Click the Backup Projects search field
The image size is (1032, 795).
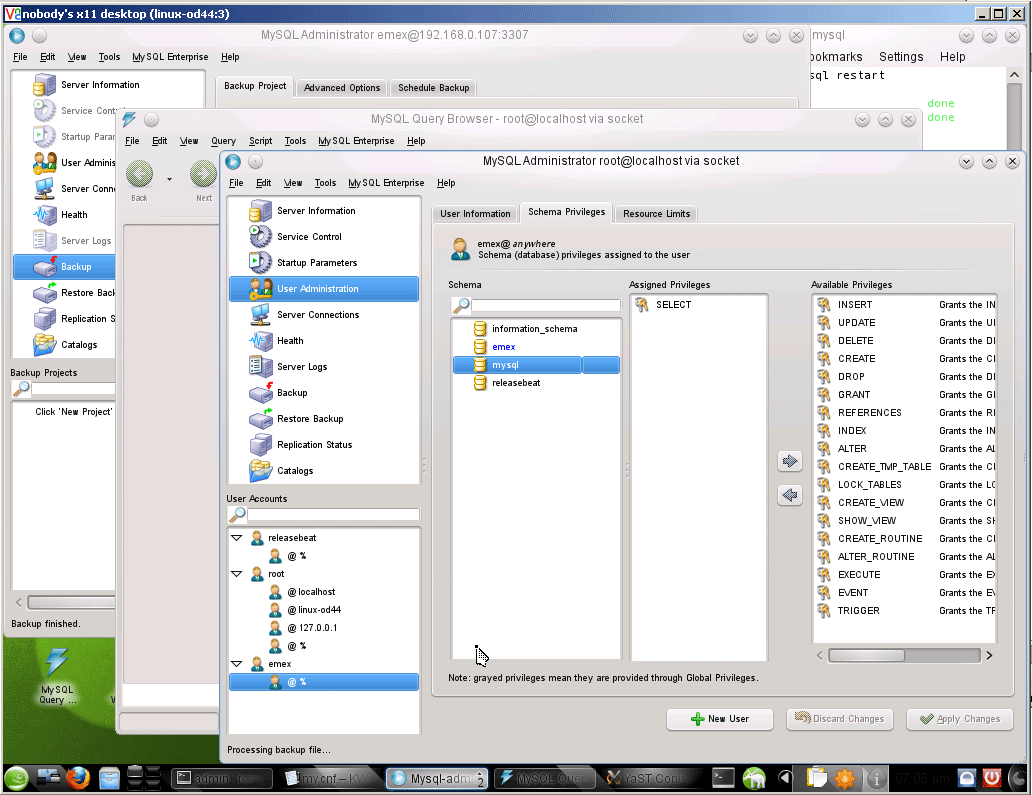(x=73, y=388)
